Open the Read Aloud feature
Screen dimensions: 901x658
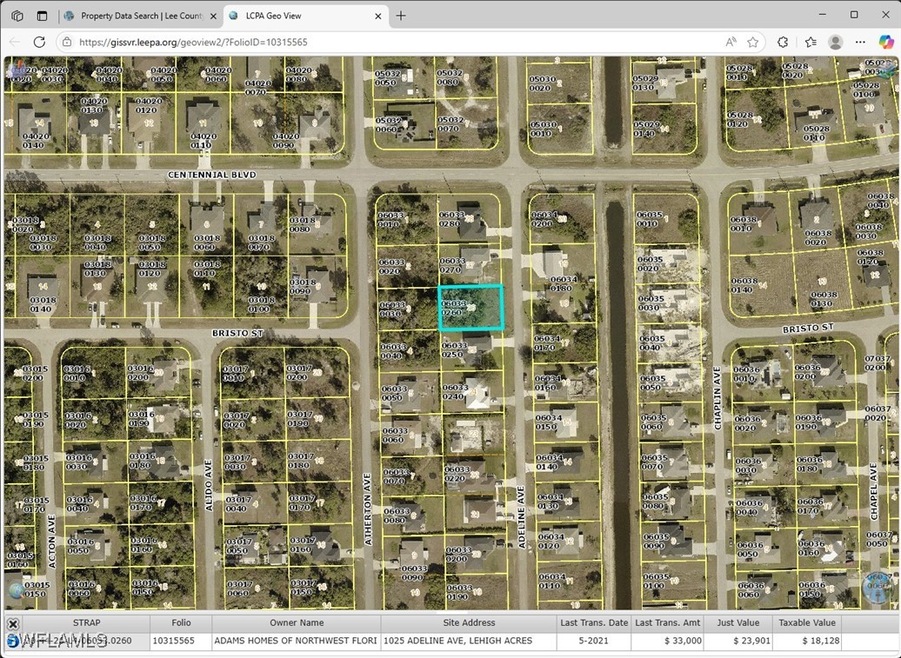(729, 42)
